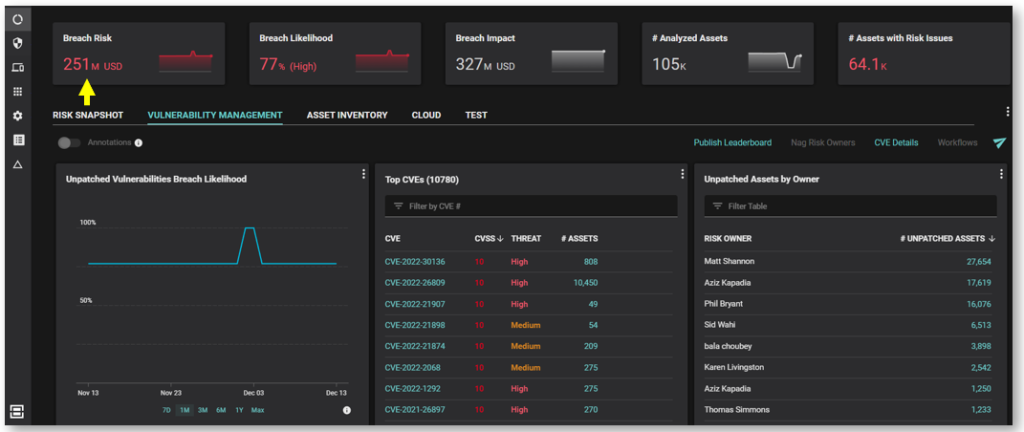Click 10,450 assets count for CVE-2022-26809

[x=585, y=283]
